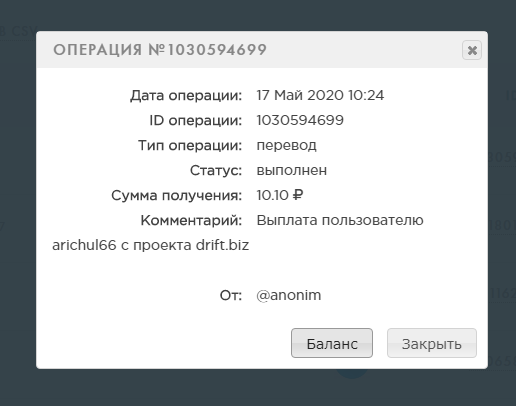Close the operation dialog with the X icon
This screenshot has width=516, height=406.
pos(472,50)
